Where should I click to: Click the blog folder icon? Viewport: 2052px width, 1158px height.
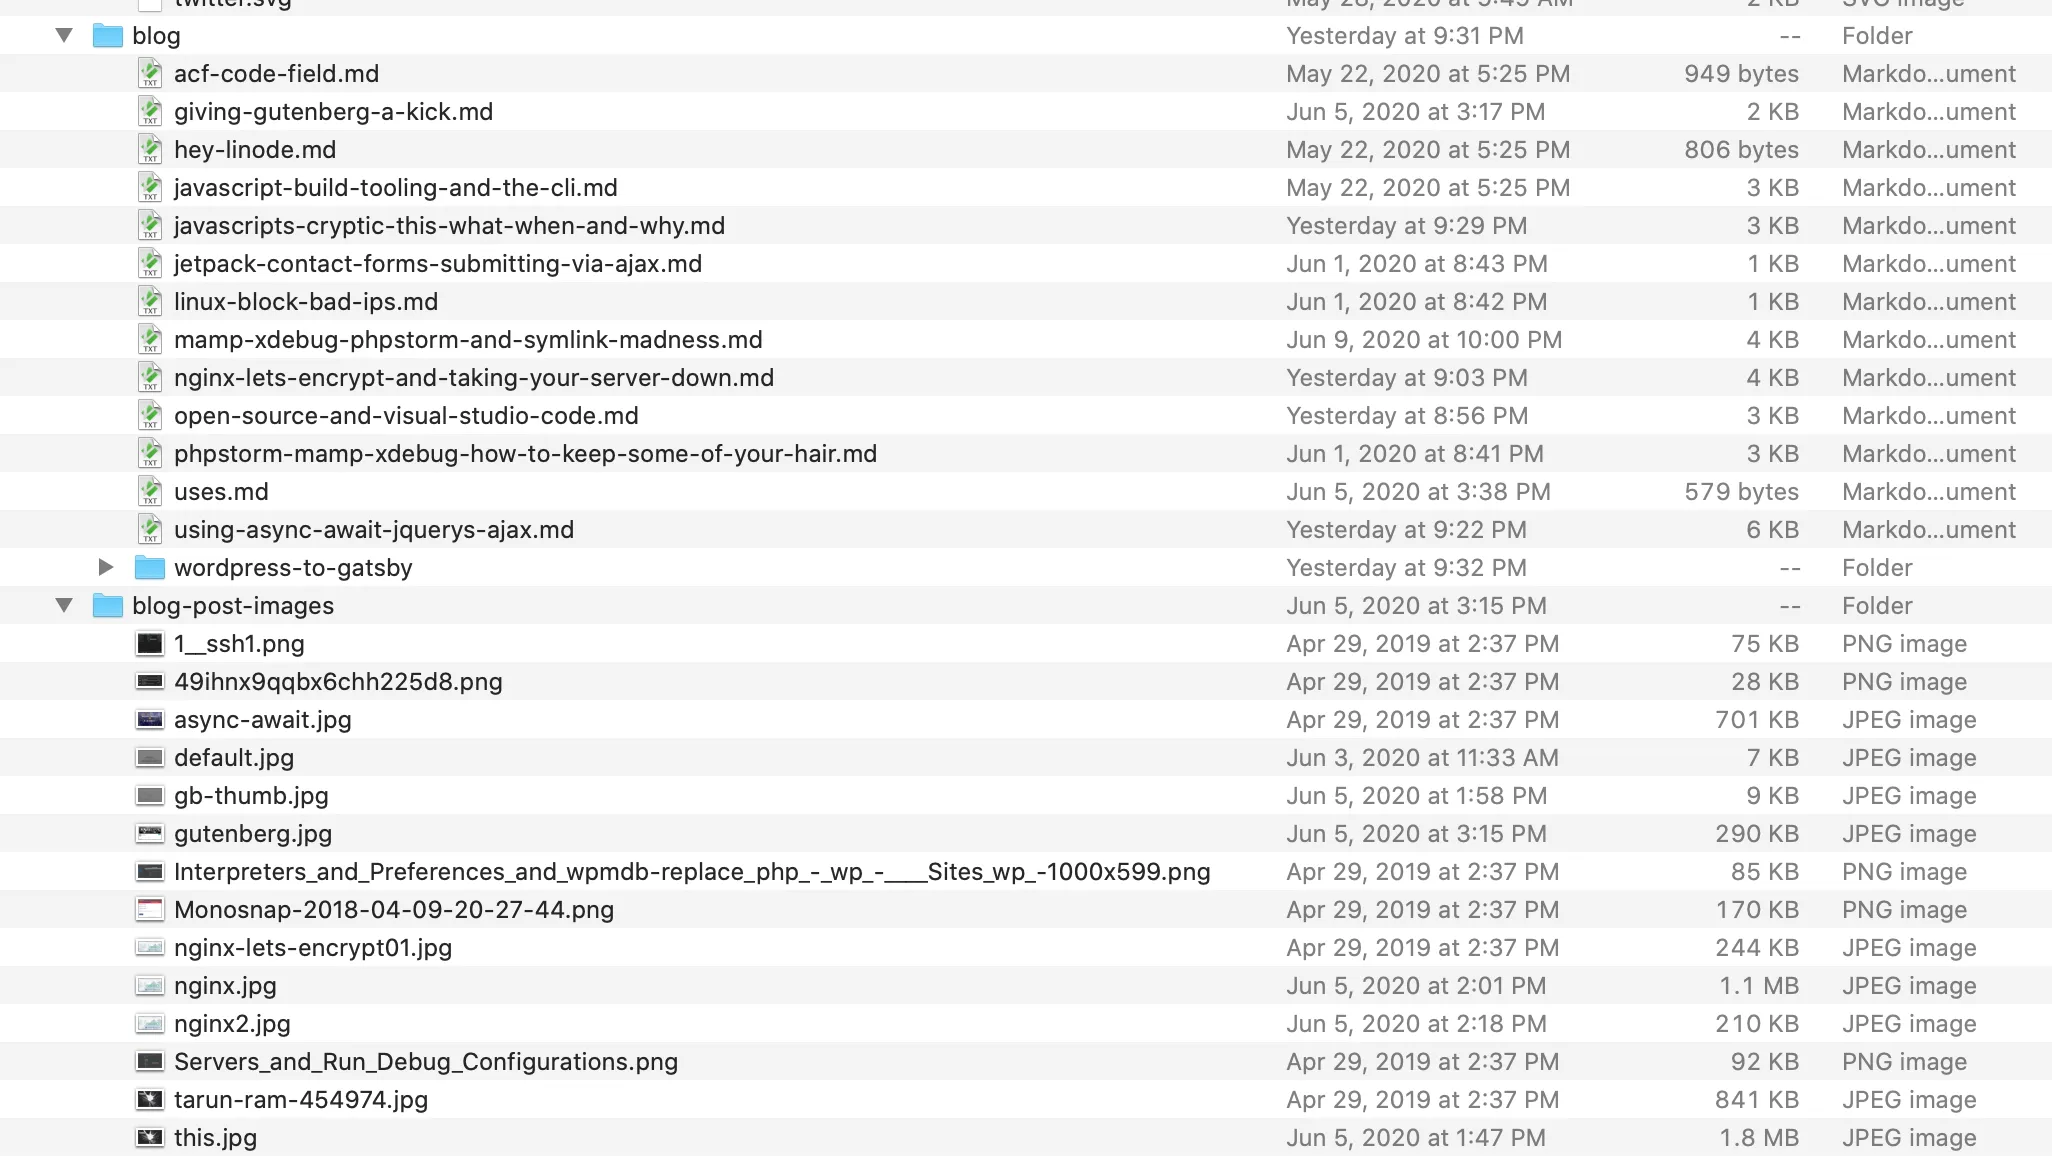tap(107, 35)
